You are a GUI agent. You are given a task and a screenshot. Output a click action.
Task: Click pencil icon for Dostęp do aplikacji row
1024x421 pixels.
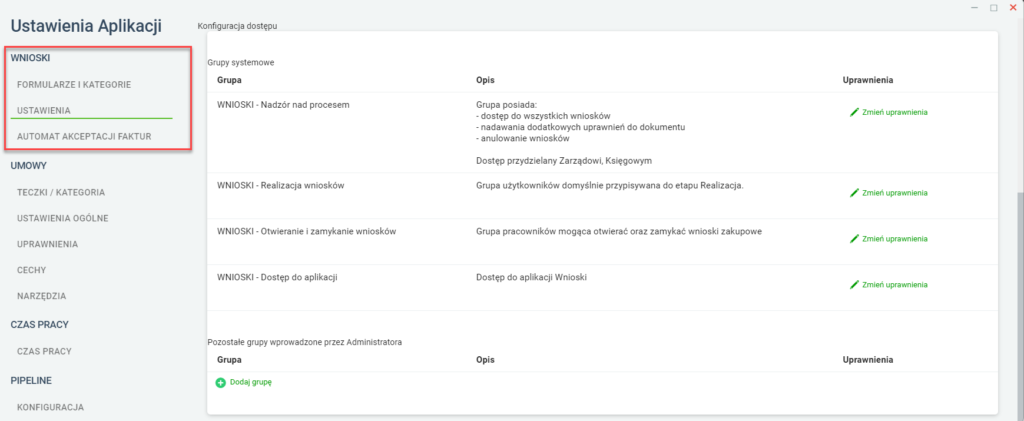[x=854, y=285]
